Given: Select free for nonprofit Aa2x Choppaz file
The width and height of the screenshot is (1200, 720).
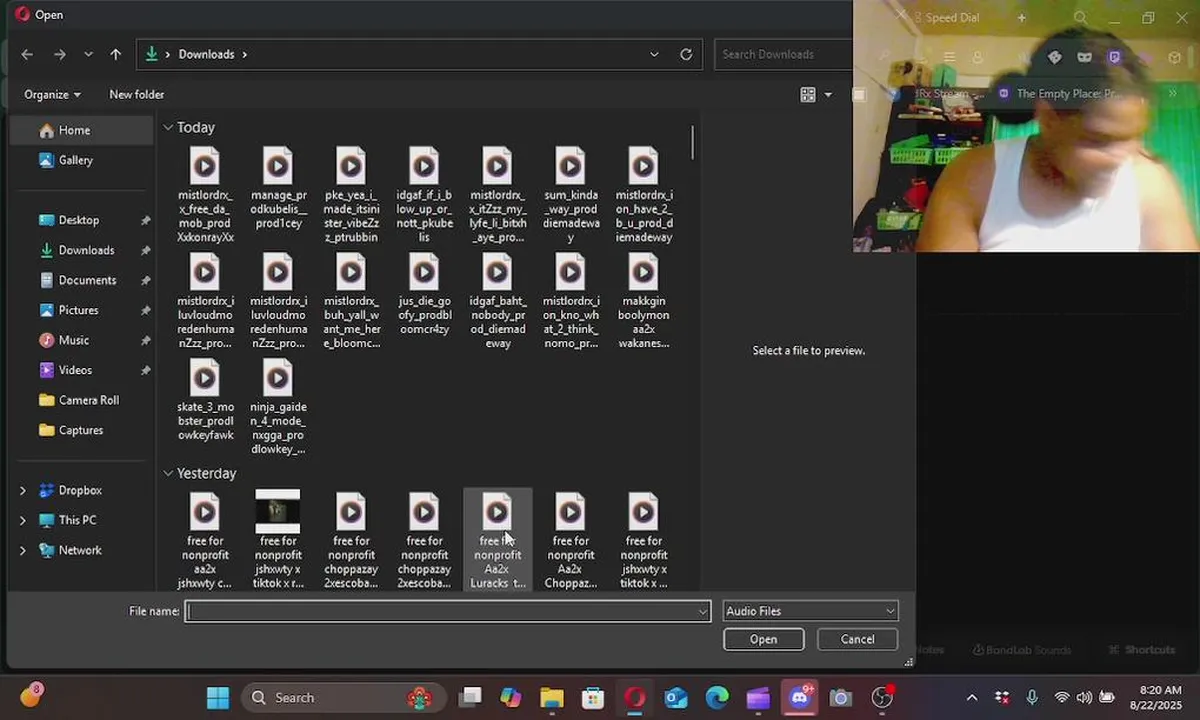Looking at the screenshot, I should [570, 540].
